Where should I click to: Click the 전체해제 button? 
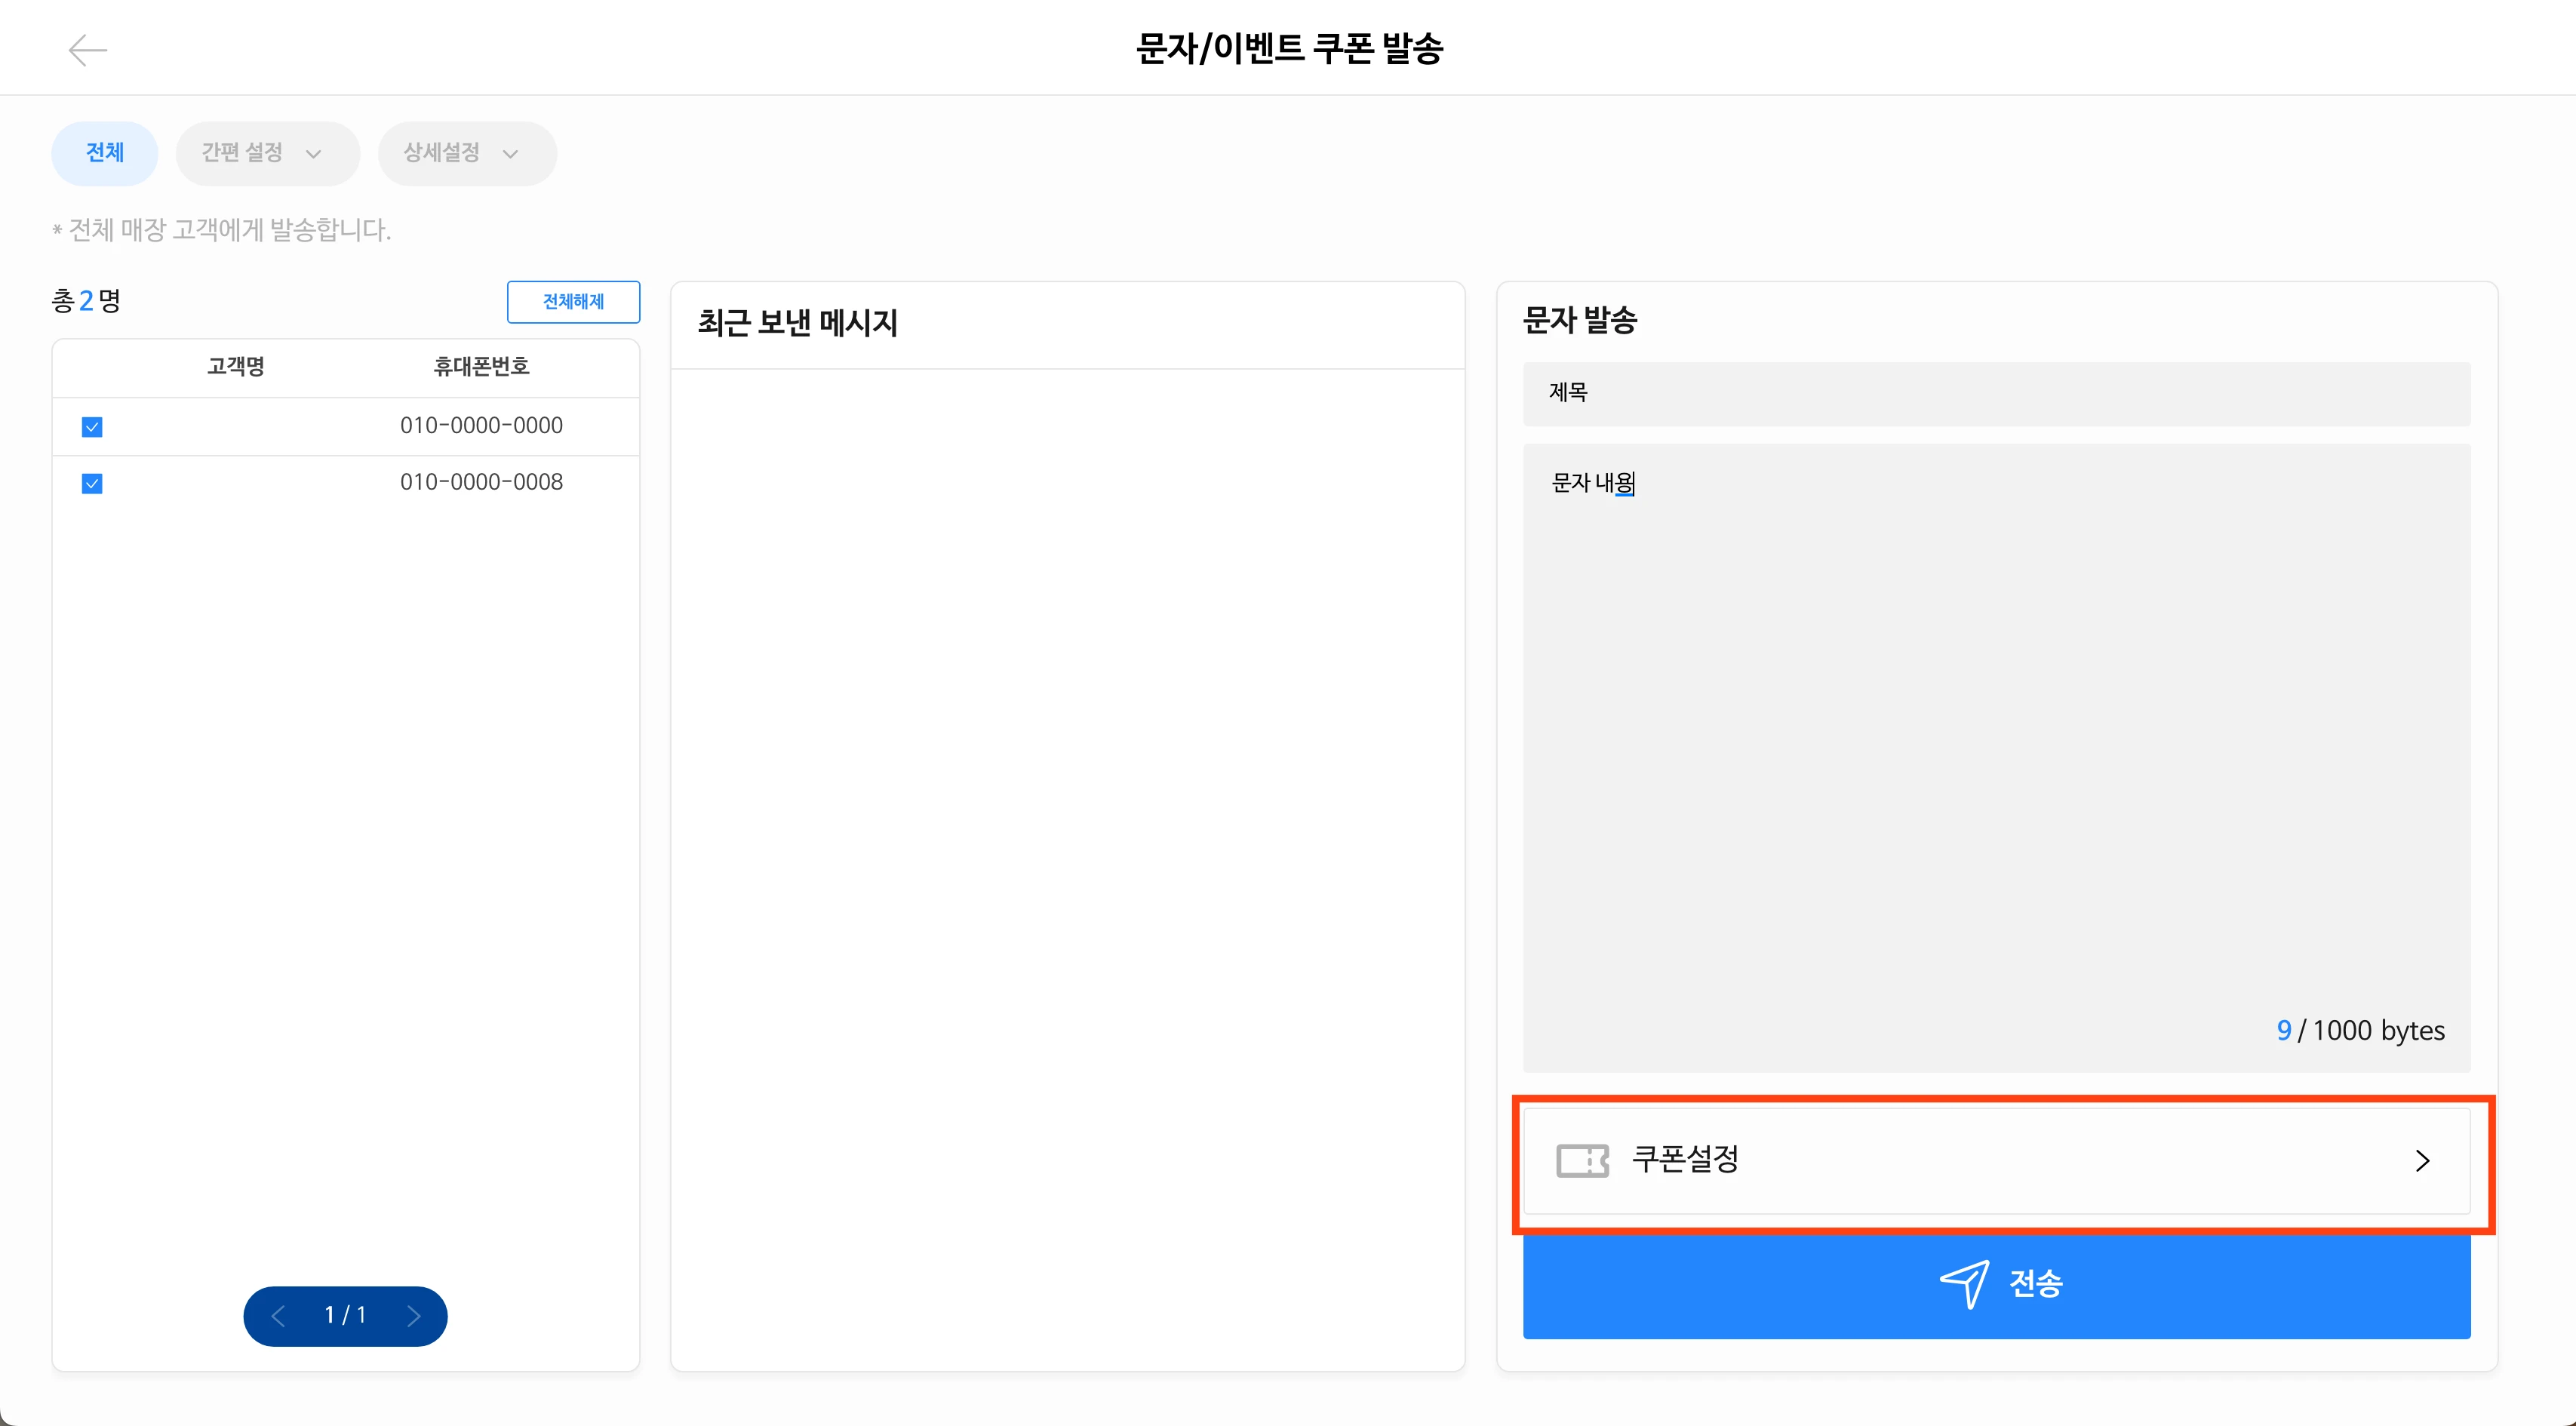573,301
